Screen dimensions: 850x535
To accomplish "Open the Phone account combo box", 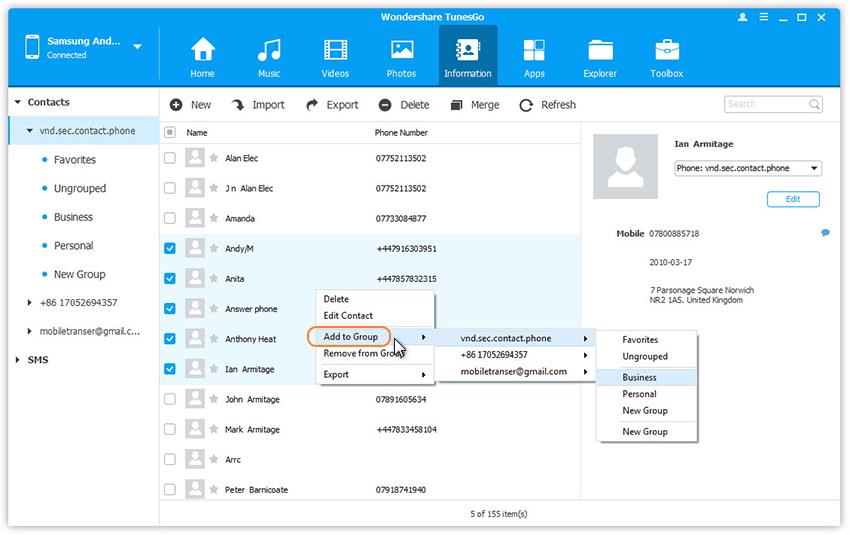I will pyautogui.click(x=748, y=169).
